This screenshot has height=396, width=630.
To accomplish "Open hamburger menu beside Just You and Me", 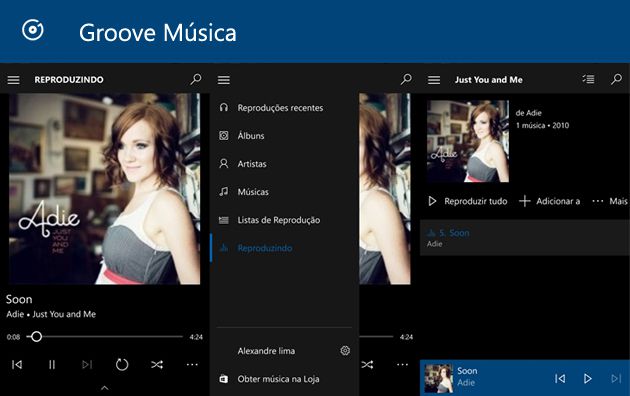I will pos(434,80).
